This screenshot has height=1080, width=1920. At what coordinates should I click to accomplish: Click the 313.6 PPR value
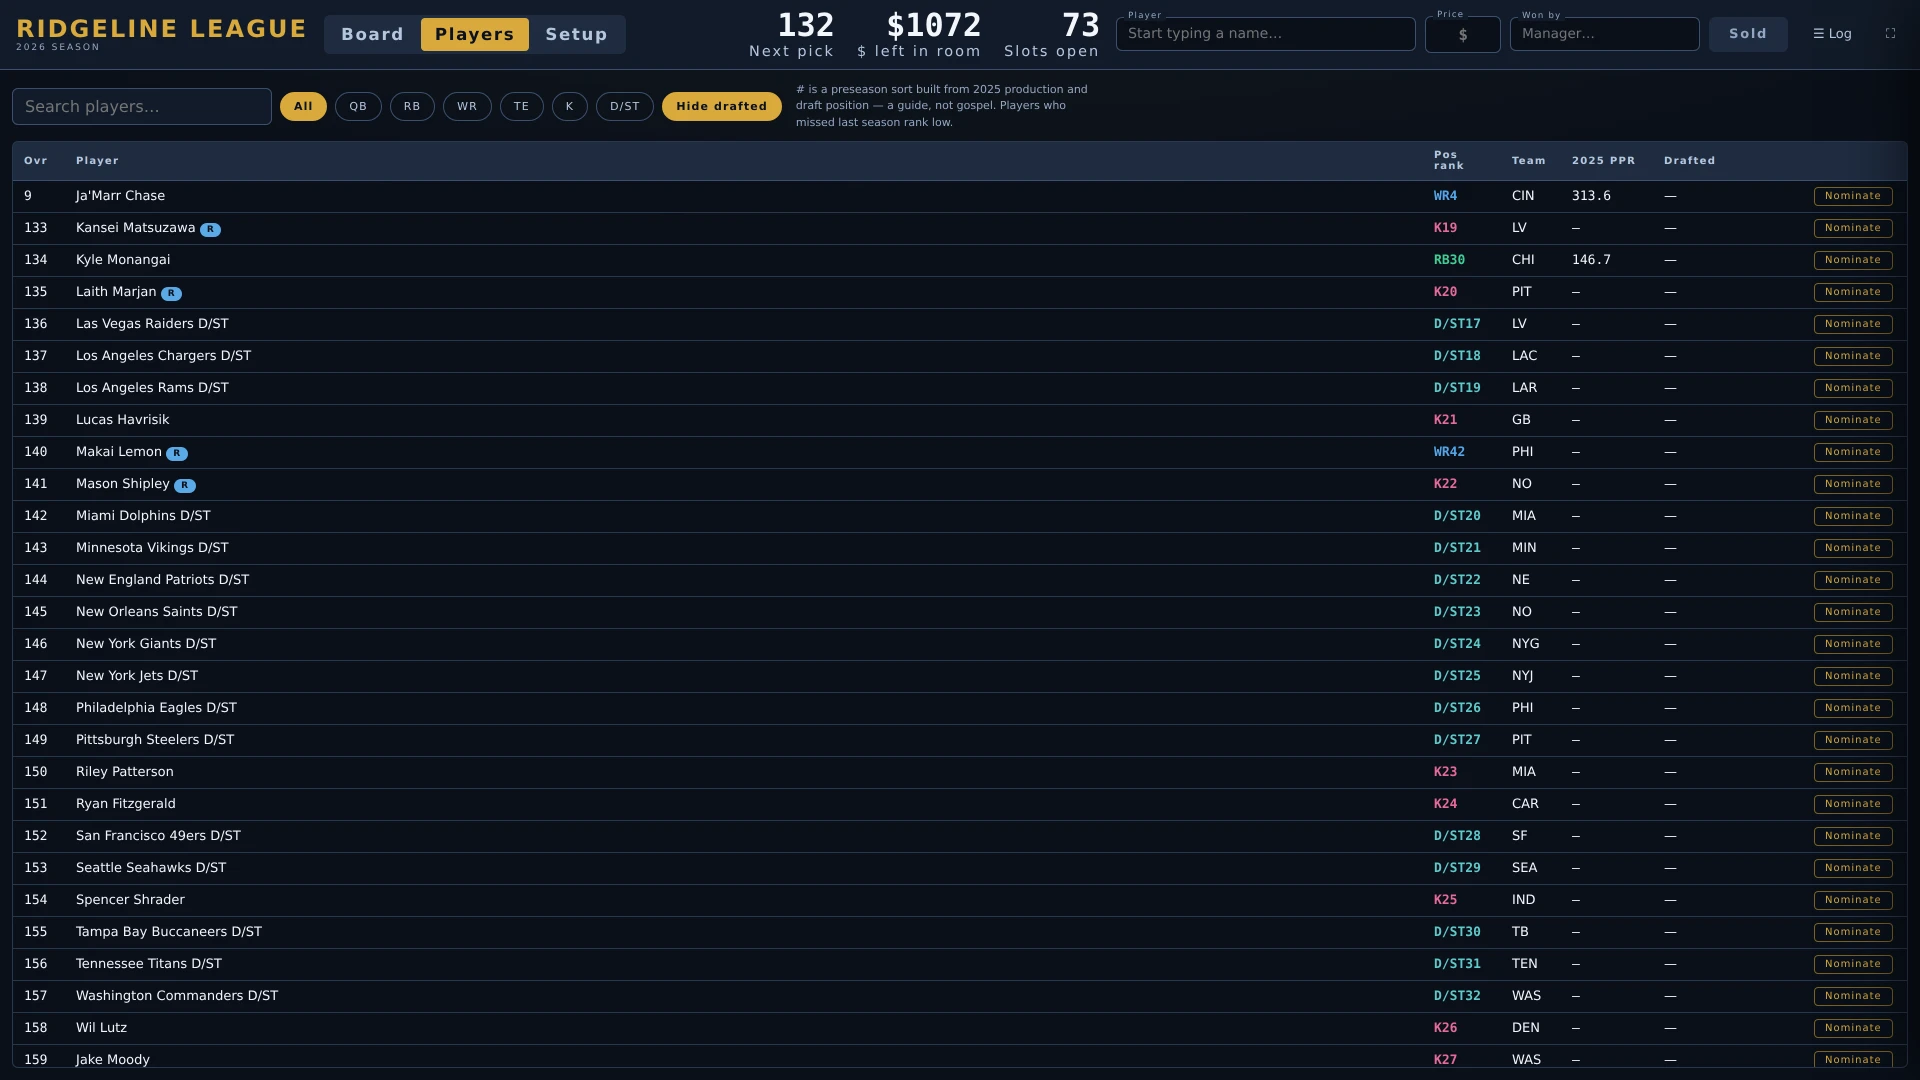tap(1591, 196)
